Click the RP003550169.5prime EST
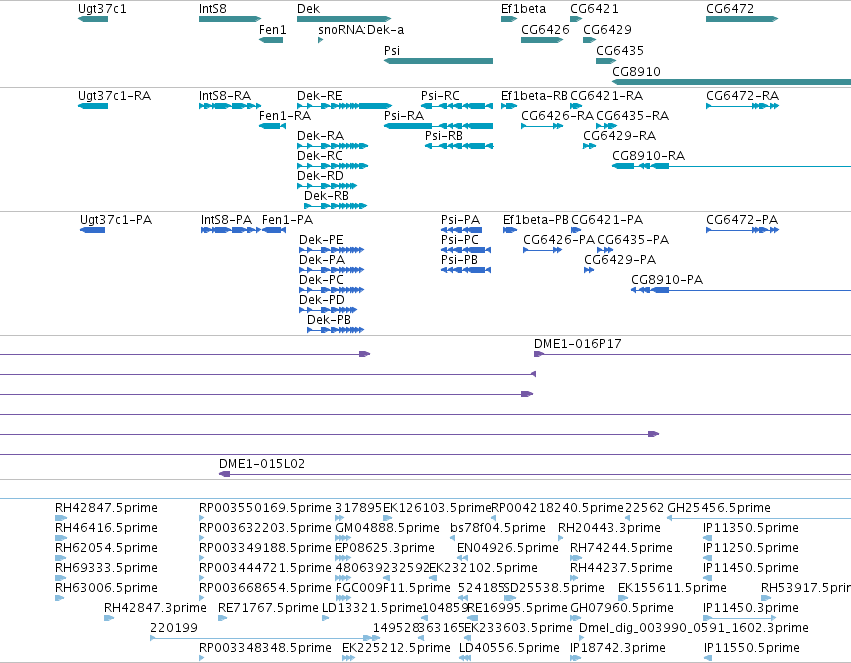 202,518
